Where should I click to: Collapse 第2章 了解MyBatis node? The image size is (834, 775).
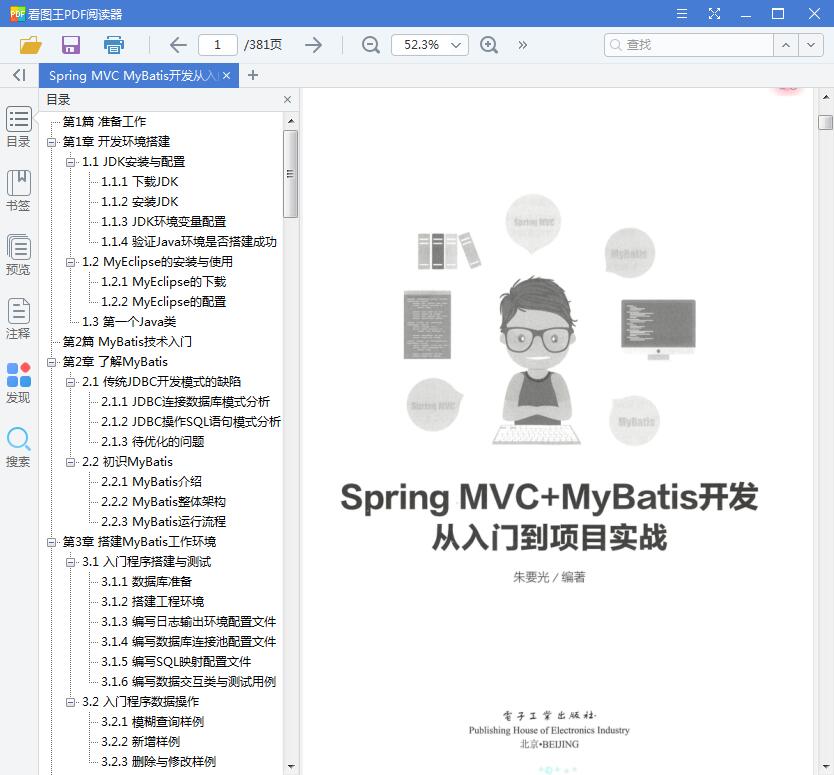pos(51,362)
